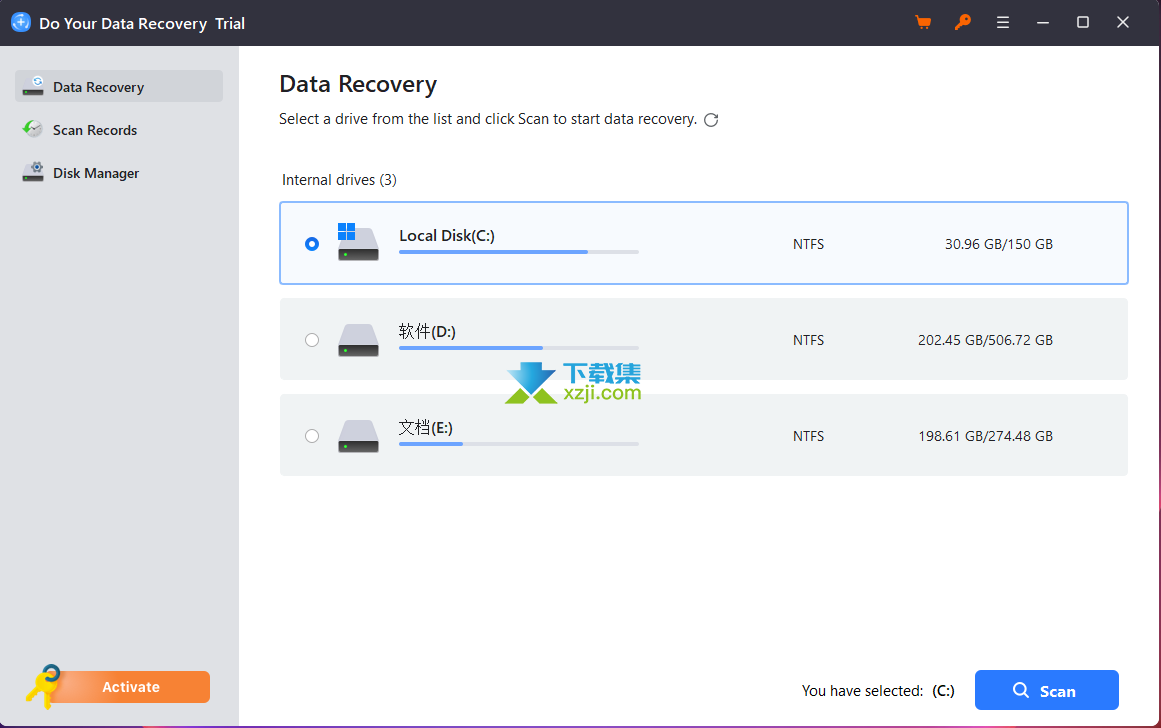Click the refresh drive list icon
The width and height of the screenshot is (1161, 728).
coord(711,120)
